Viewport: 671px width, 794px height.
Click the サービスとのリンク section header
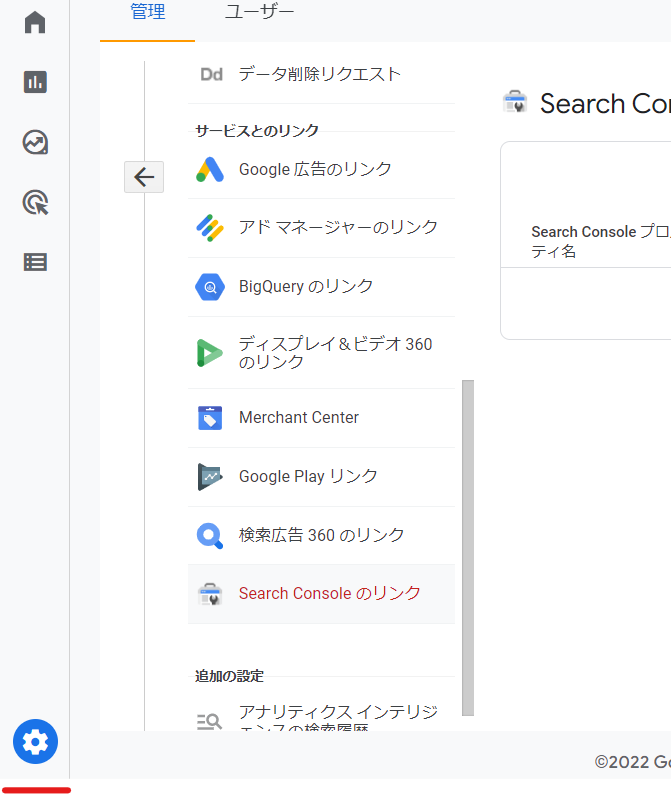(x=257, y=131)
